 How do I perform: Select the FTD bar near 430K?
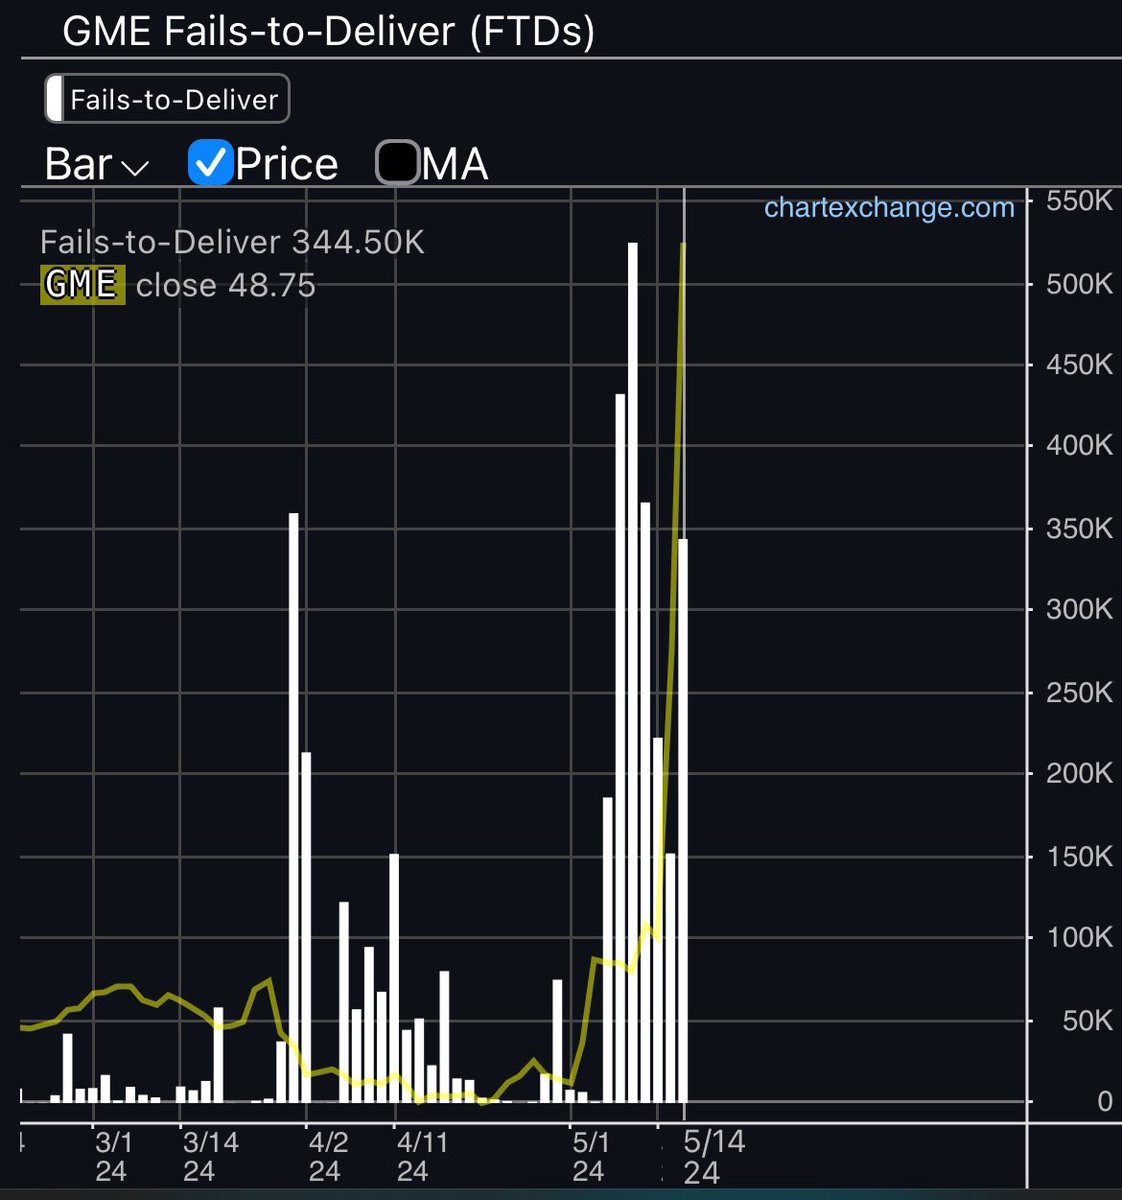[620, 748]
